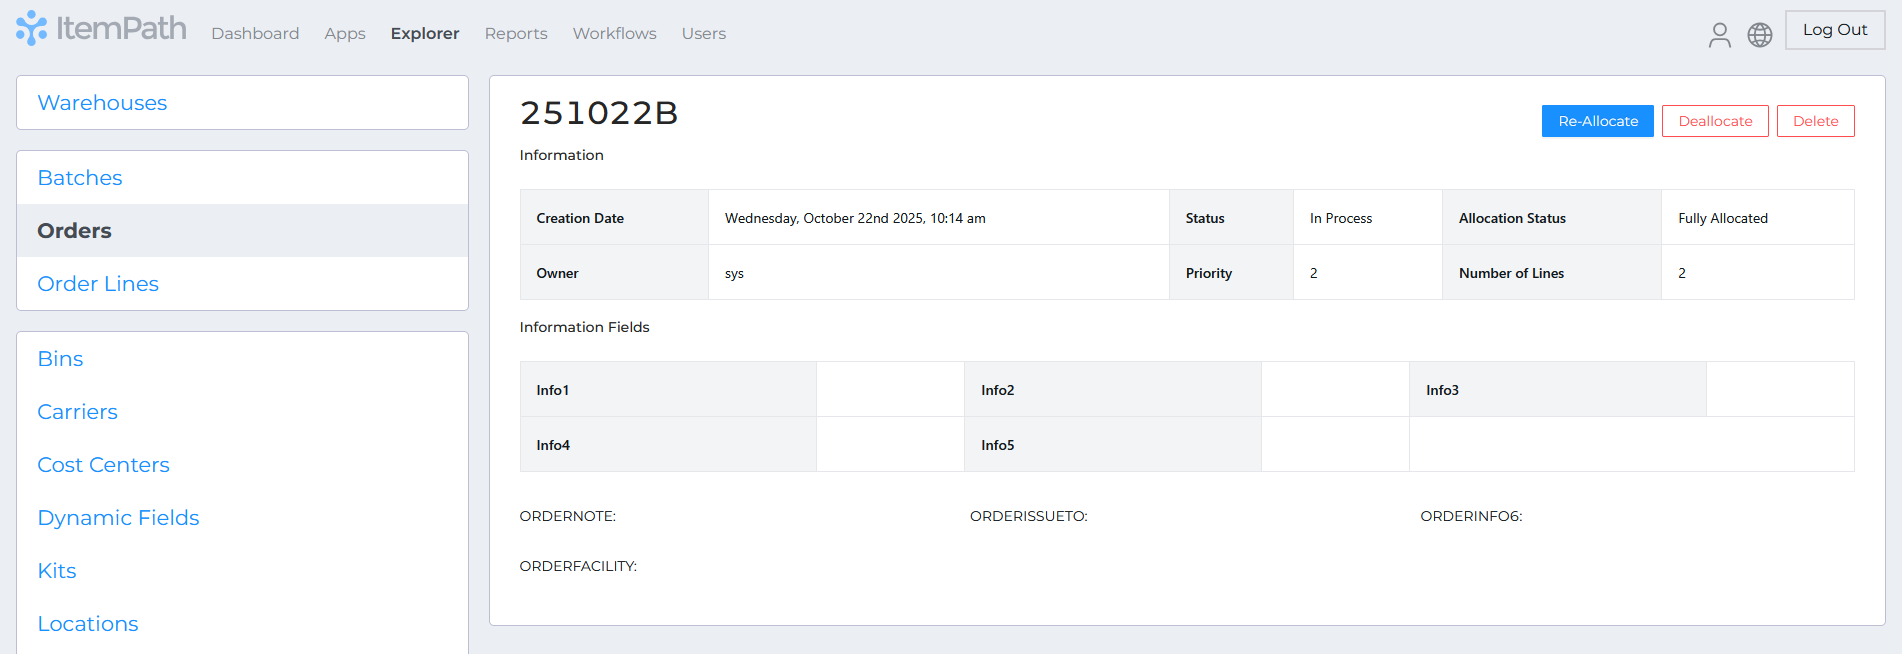
Task: Open the Reports section
Action: click(x=516, y=34)
